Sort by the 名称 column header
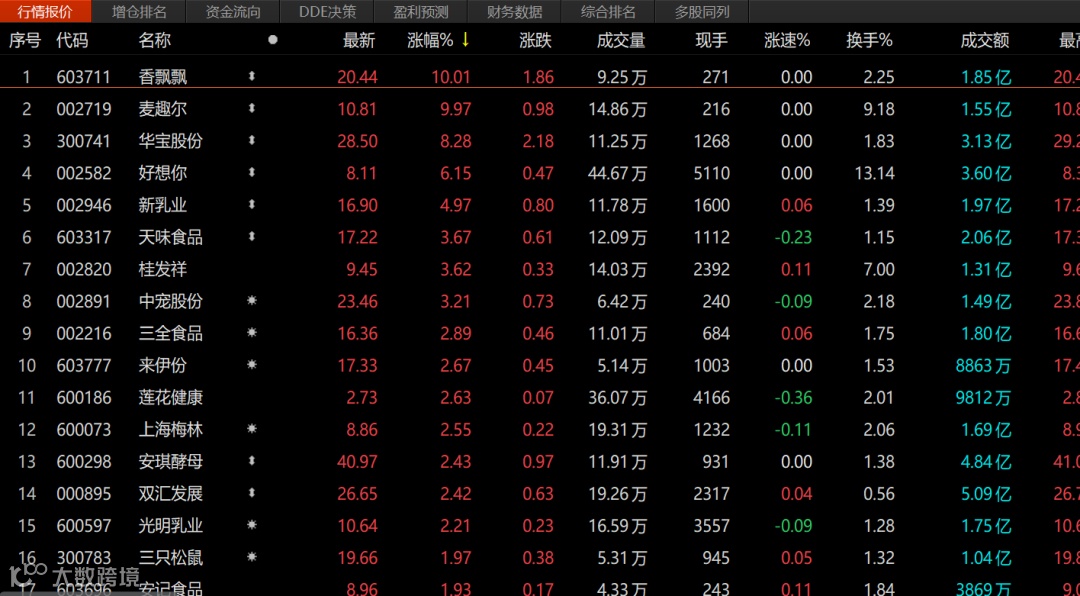 [x=154, y=41]
